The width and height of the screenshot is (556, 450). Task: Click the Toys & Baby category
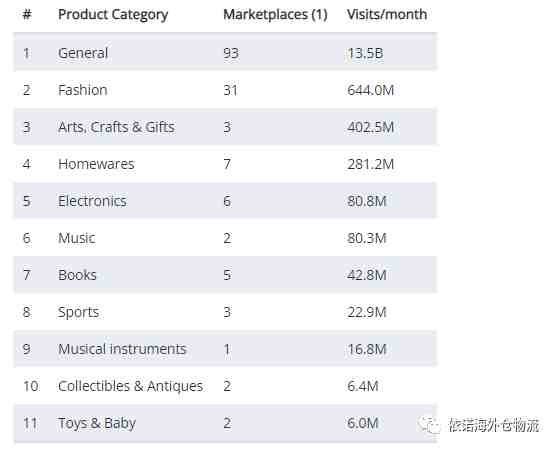97,423
